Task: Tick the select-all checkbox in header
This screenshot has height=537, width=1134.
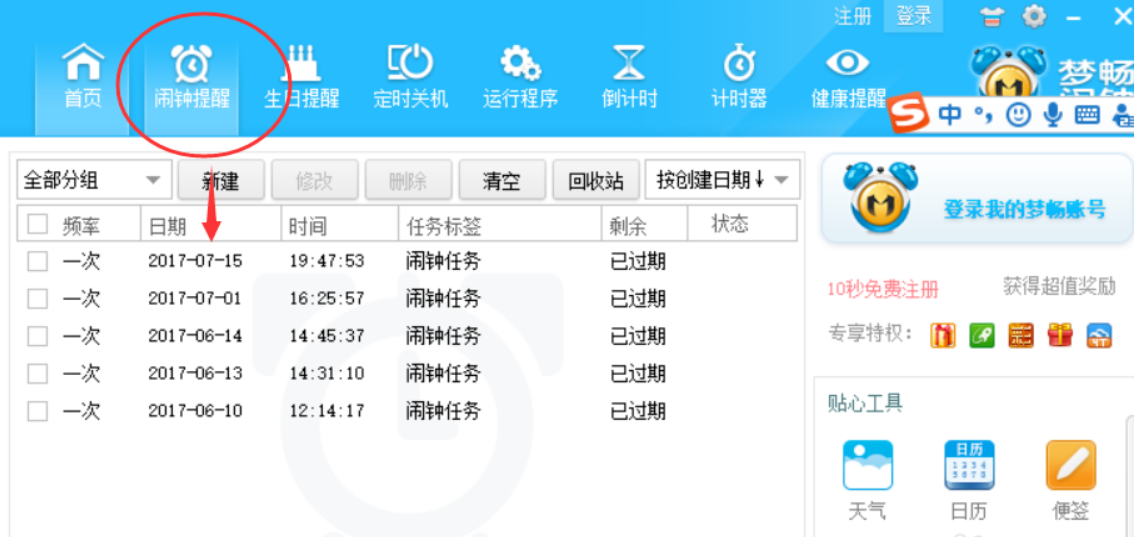Action: tap(38, 225)
